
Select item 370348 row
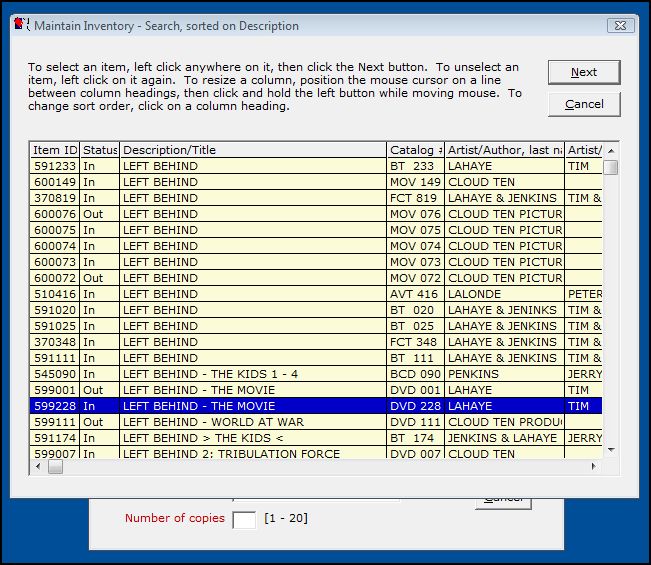click(x=316, y=342)
